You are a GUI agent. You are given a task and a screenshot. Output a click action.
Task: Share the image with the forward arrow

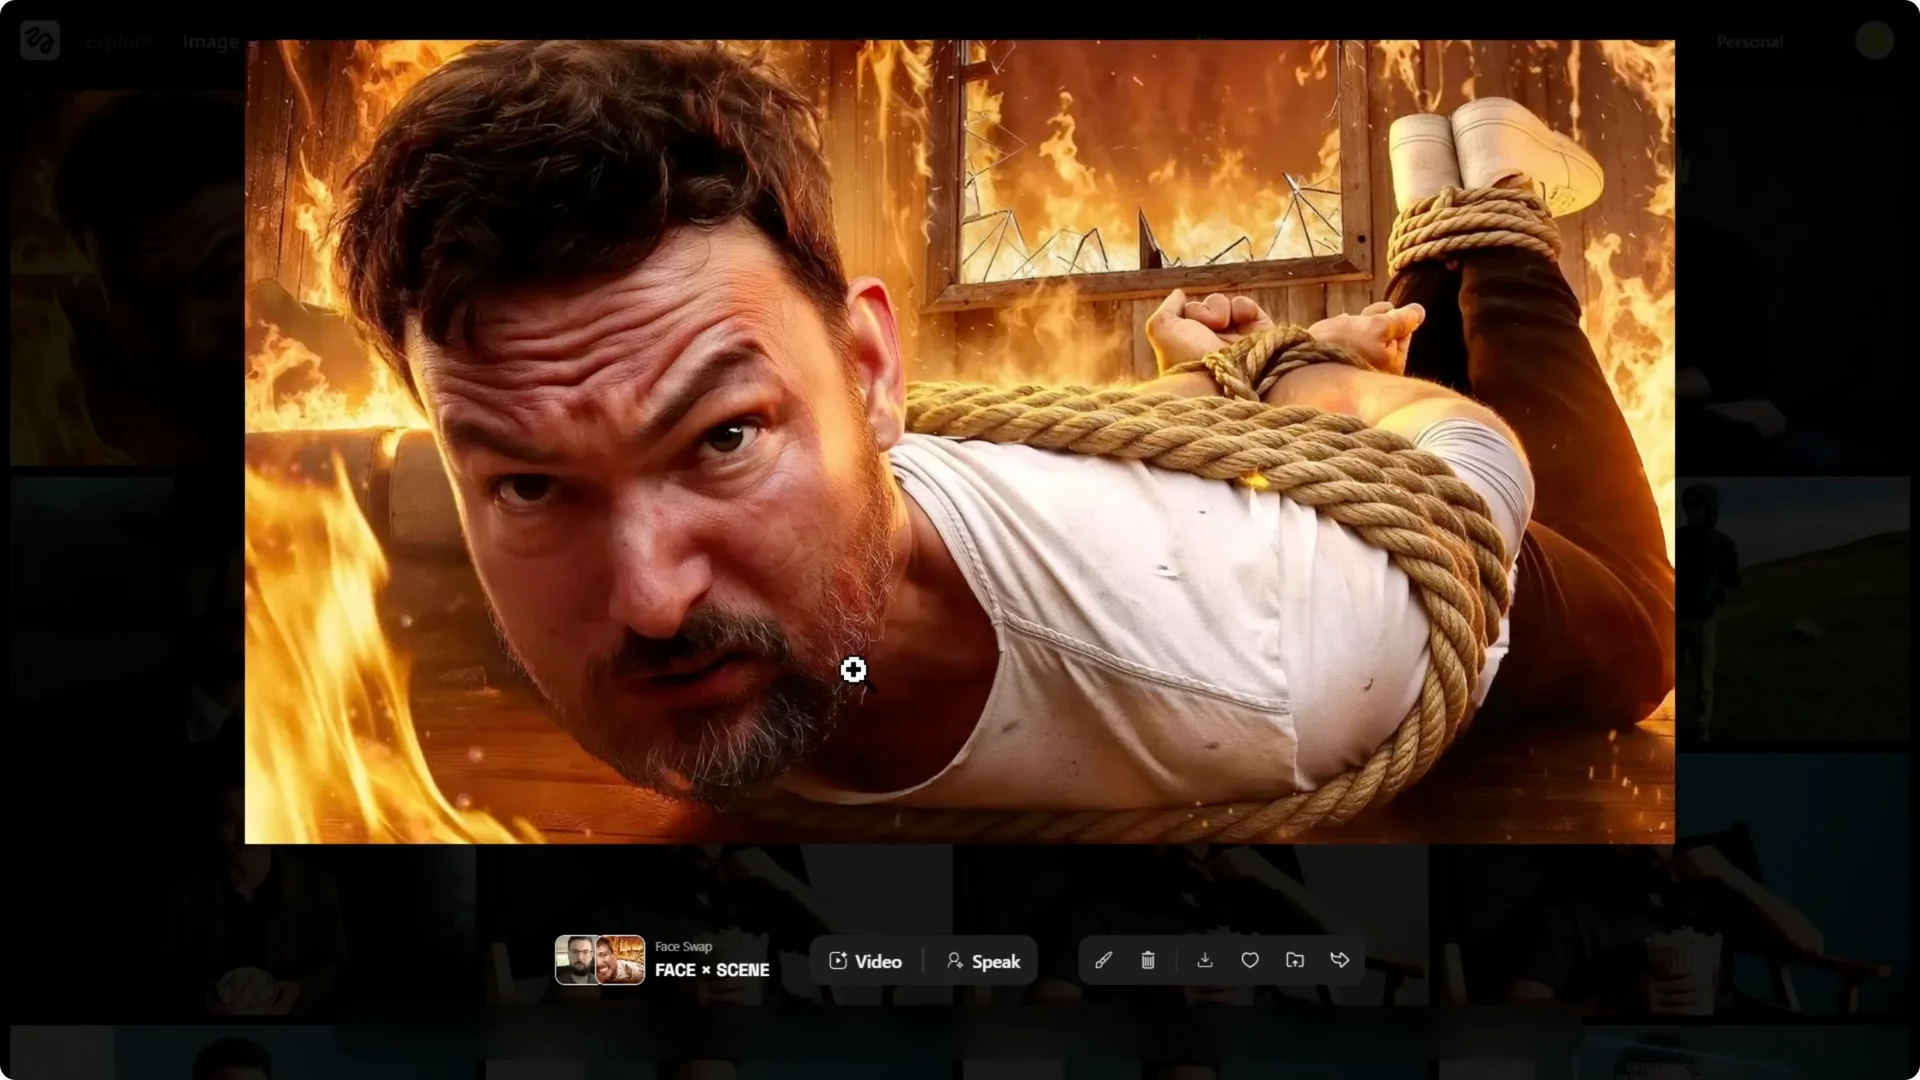(x=1340, y=960)
